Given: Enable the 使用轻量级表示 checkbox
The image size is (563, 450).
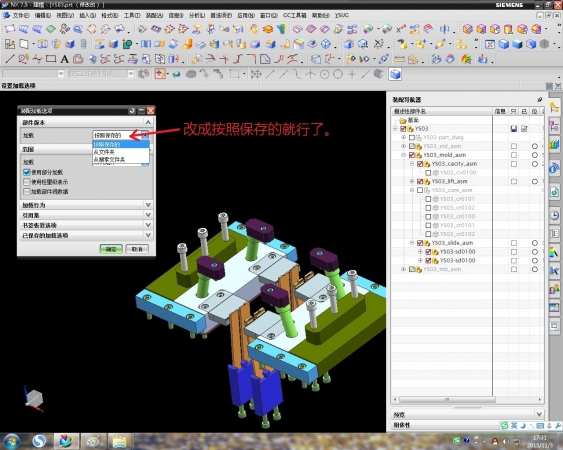Looking at the screenshot, I should (x=27, y=182).
